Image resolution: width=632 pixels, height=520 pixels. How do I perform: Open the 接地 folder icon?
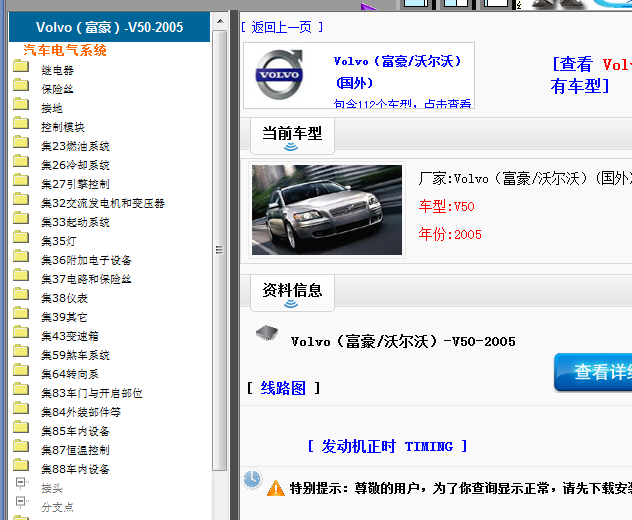[21, 104]
